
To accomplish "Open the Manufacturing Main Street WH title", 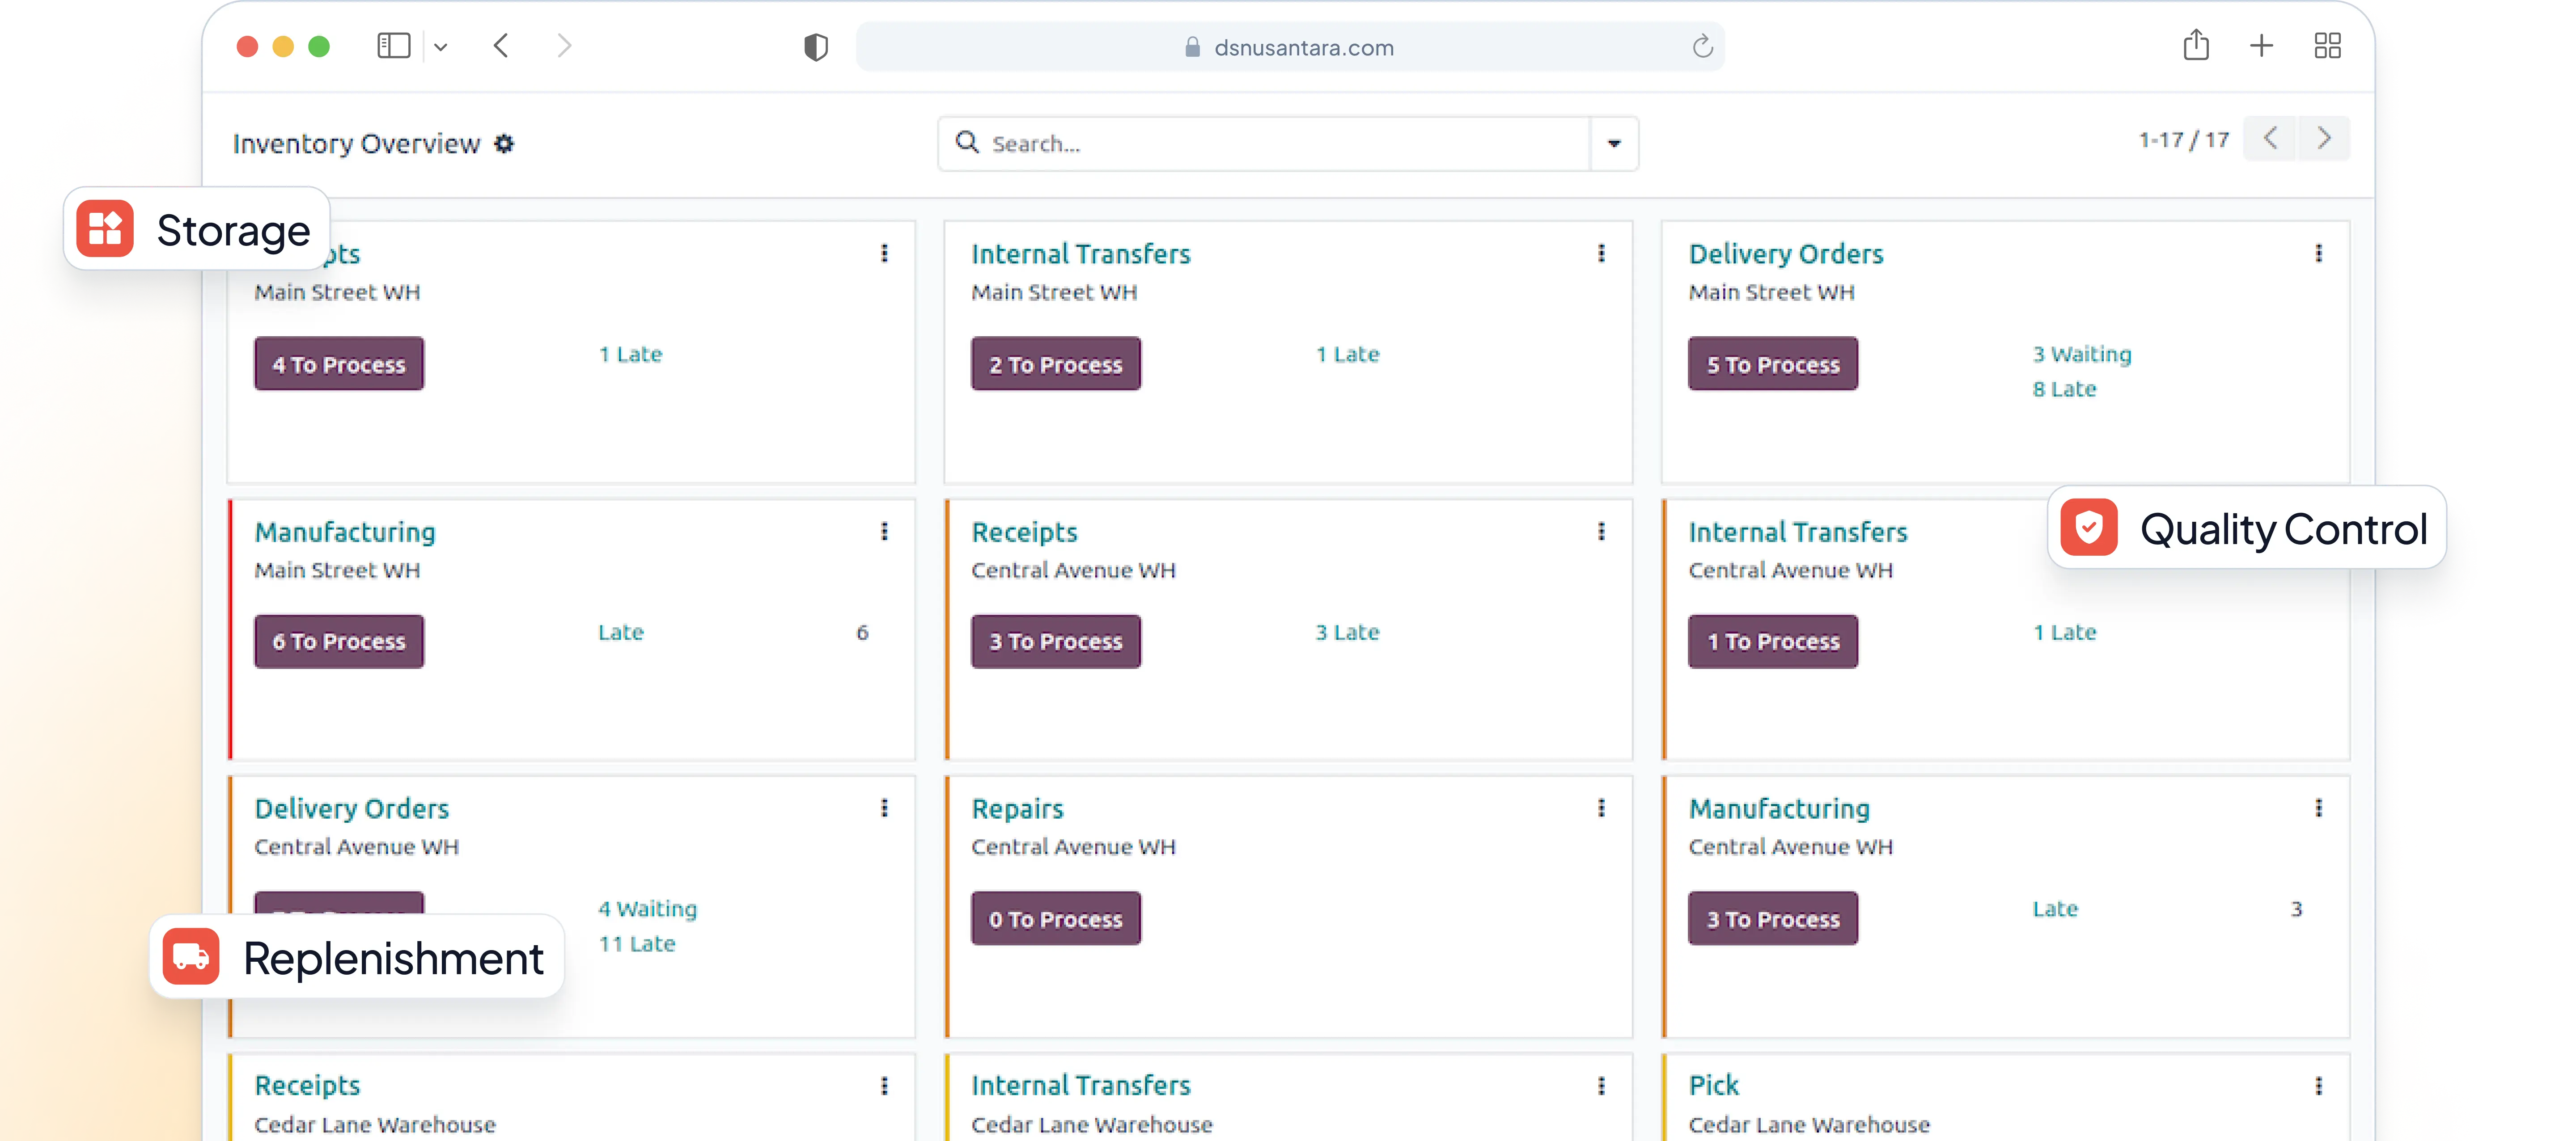I will tap(345, 532).
